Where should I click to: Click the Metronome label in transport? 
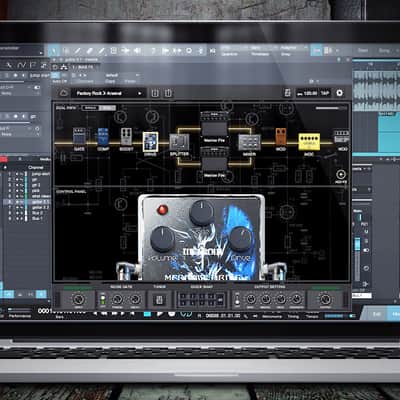click(x=272, y=316)
